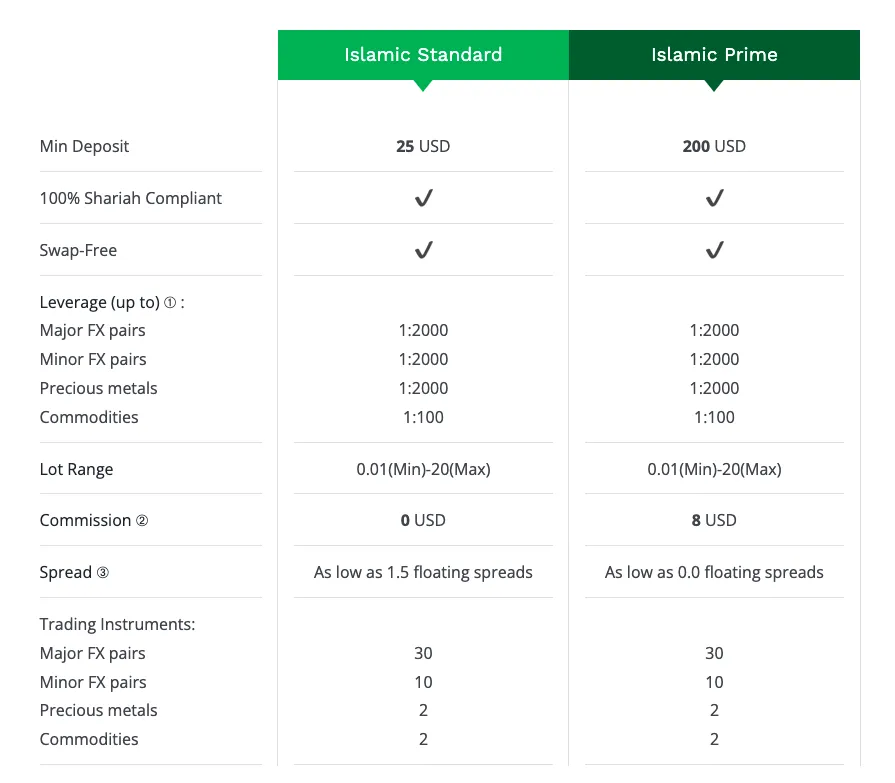Viewport: 895px width, 783px height.
Task: Click the Spread footnote ③ info icon
Action: pos(103,572)
